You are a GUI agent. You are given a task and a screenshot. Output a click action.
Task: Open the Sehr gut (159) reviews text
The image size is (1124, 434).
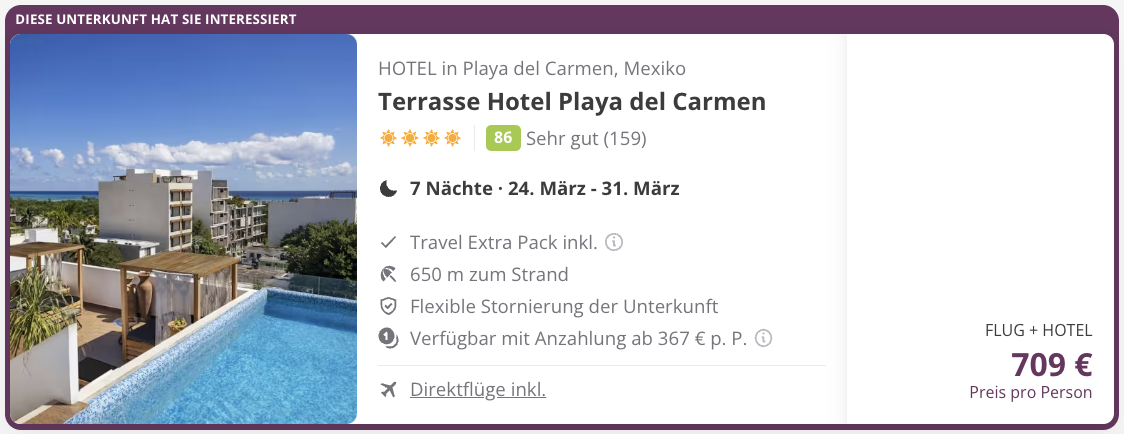[586, 138]
